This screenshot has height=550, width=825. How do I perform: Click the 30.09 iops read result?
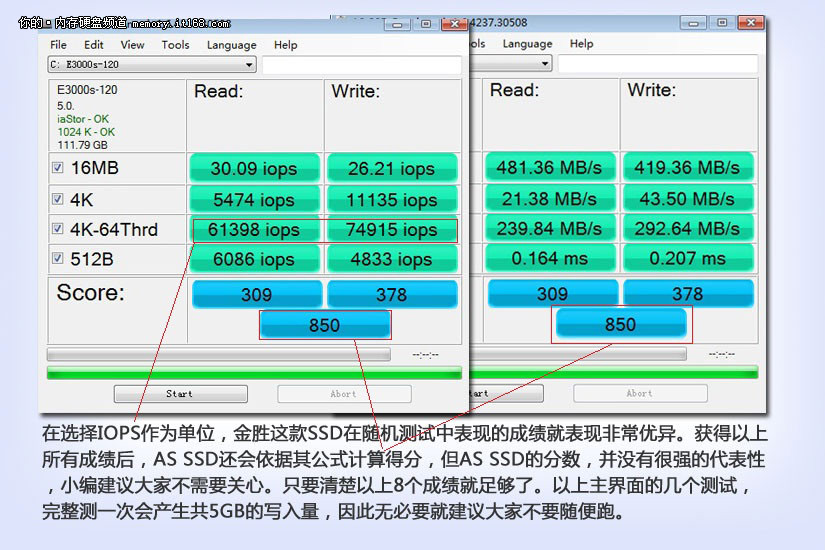[255, 168]
